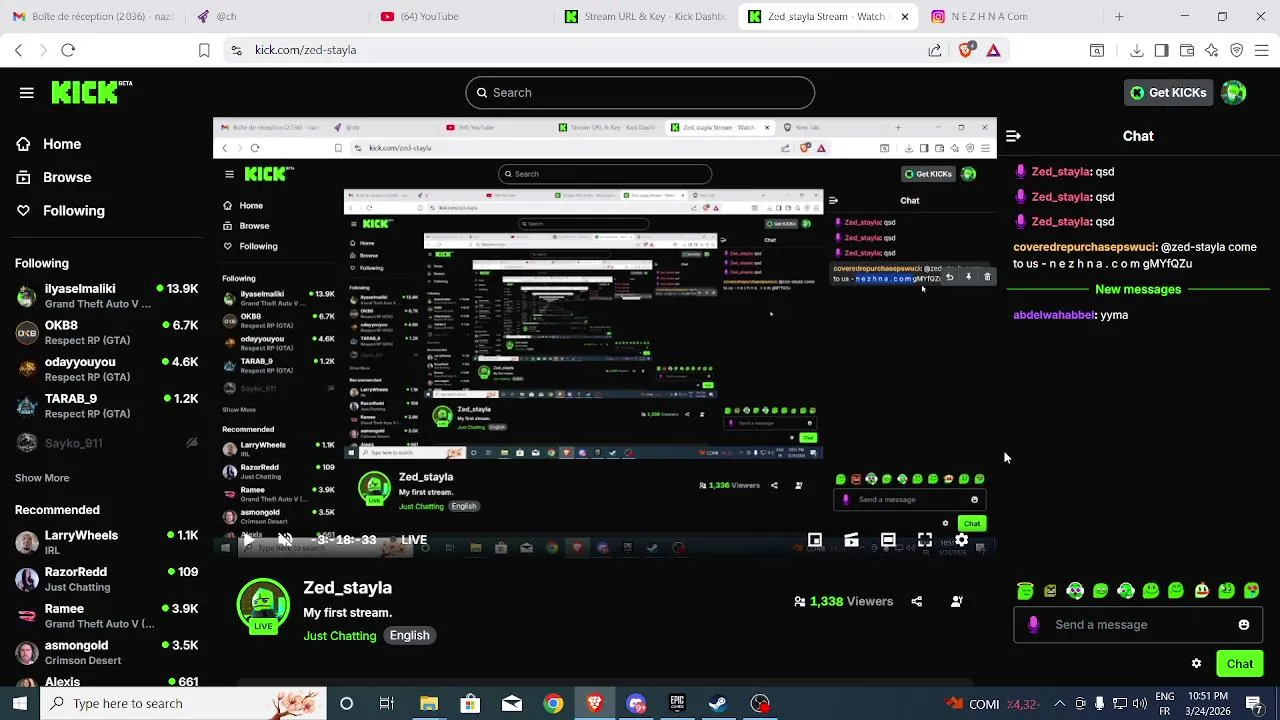Open the user avatar menu
The height and width of the screenshot is (720, 1280).
tap(1234, 93)
